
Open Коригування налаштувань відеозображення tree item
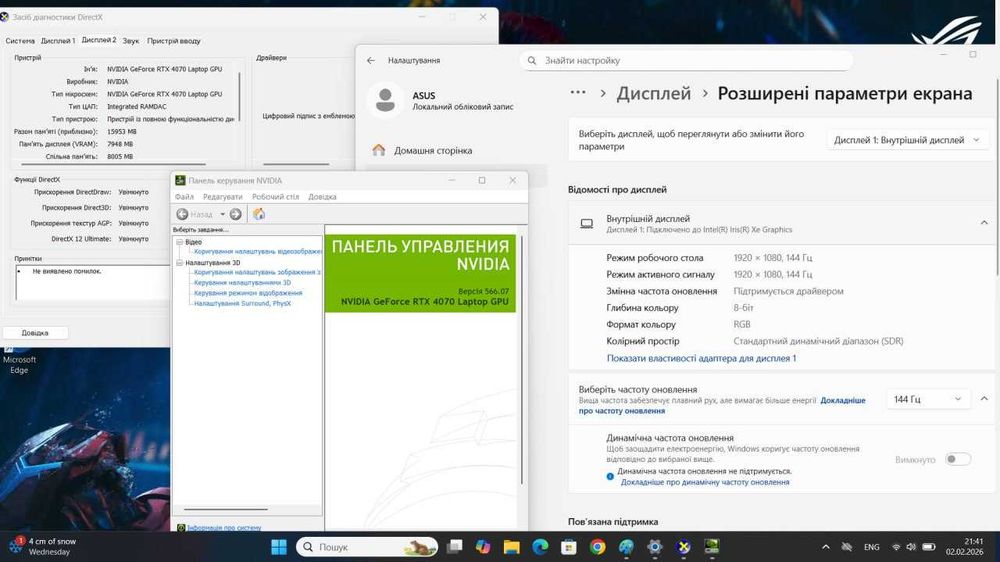(x=258, y=251)
